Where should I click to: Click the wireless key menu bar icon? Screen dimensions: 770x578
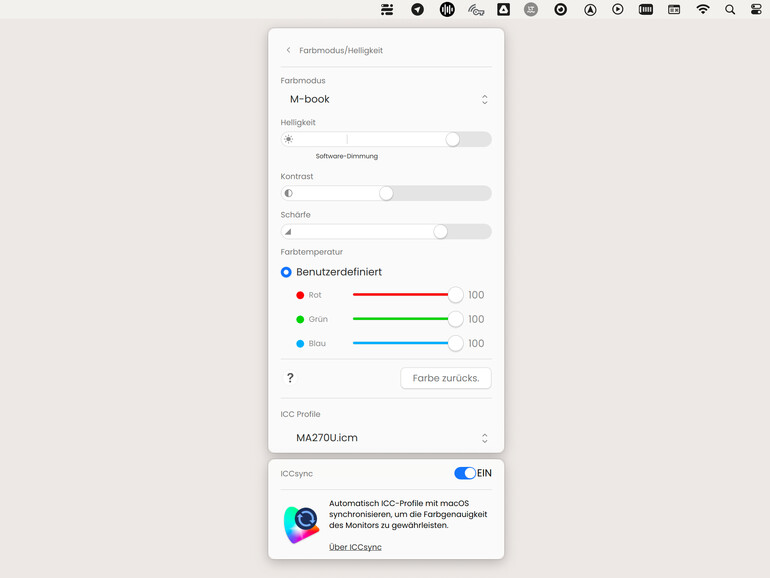pyautogui.click(x=476, y=10)
